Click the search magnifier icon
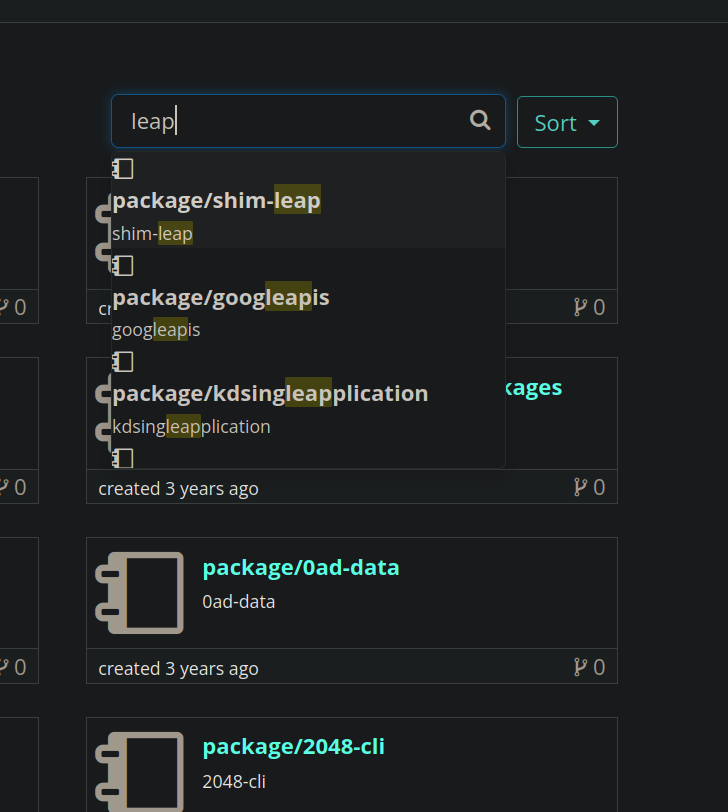Image resolution: width=728 pixels, height=812 pixels. pos(480,120)
